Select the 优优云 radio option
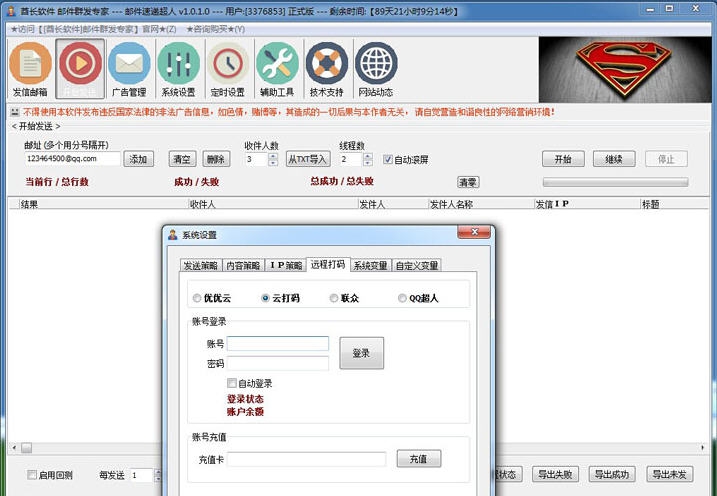This screenshot has width=717, height=496. (x=212, y=298)
